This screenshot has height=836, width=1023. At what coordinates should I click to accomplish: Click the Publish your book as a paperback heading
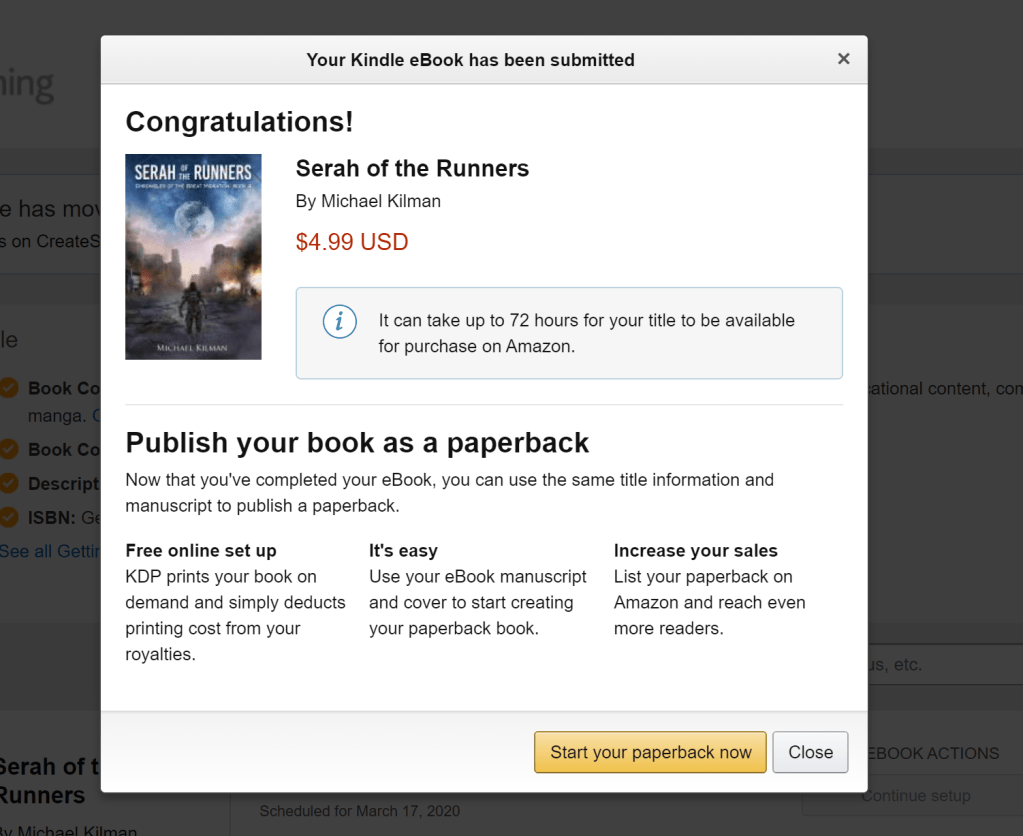pyautogui.click(x=357, y=442)
